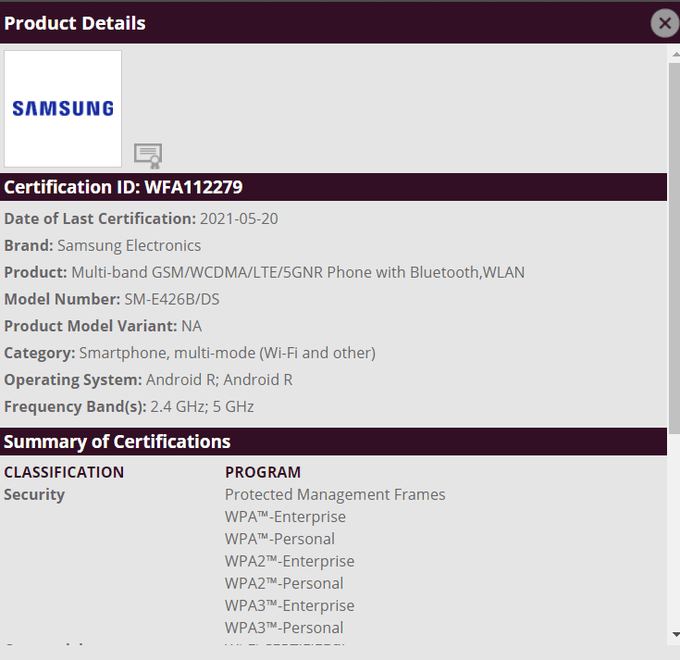680x660 pixels.
Task: Select the certification date 2021-05-20
Action: click(x=239, y=219)
